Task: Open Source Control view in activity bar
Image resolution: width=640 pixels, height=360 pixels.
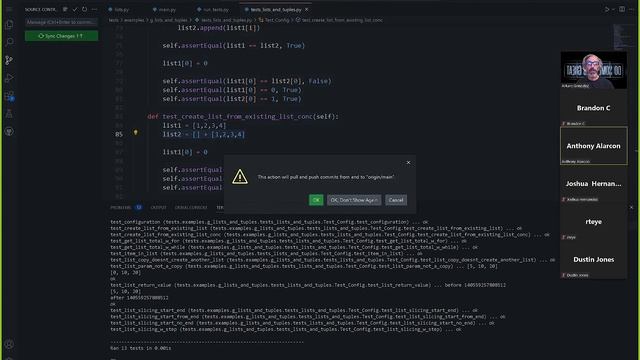Action: point(9,60)
